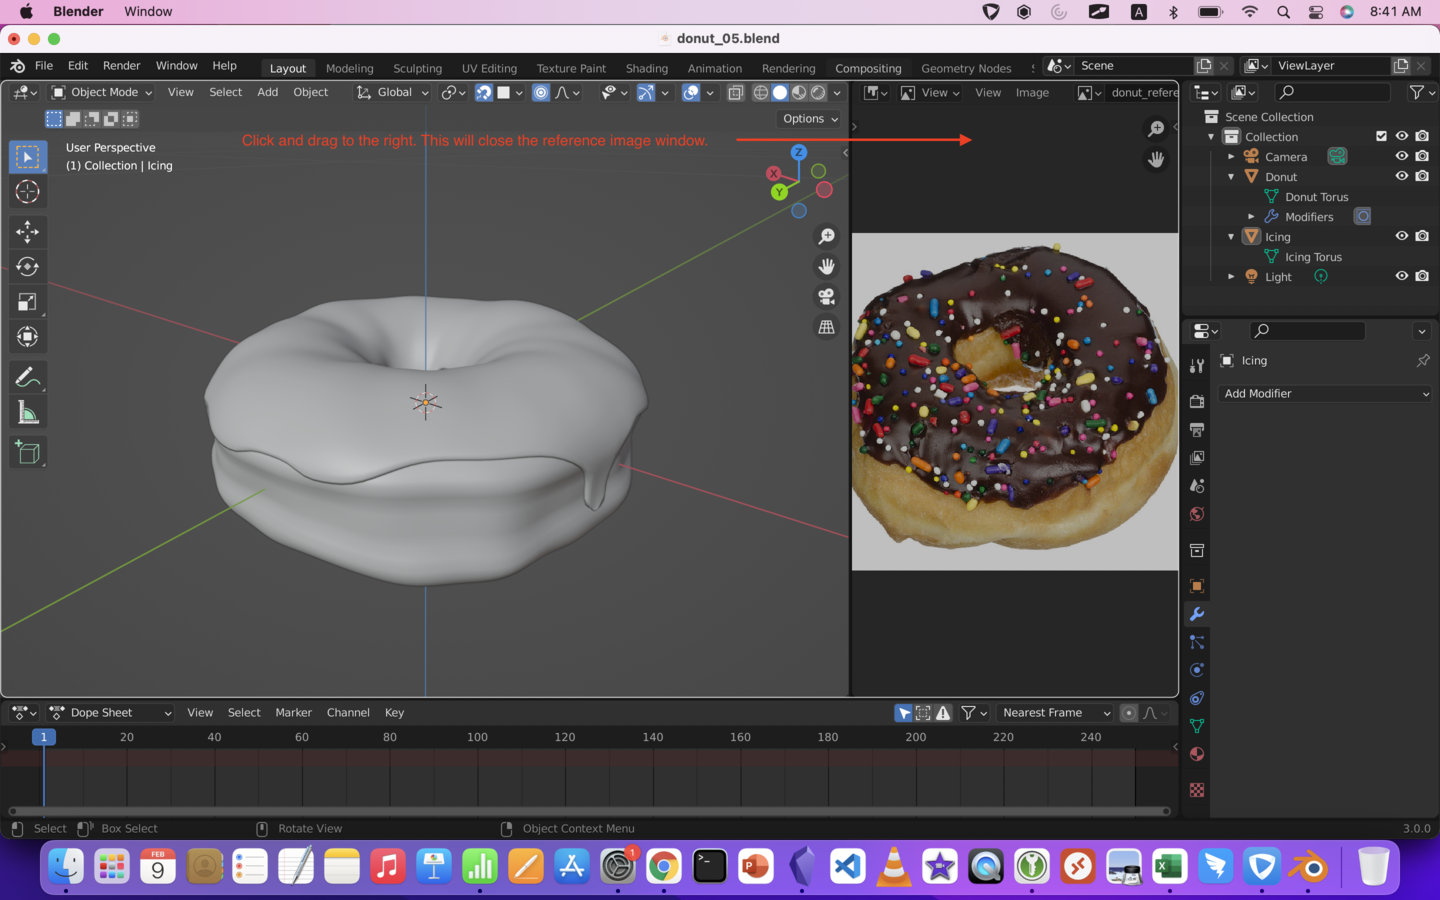Hide the Donut object in outliner
The height and width of the screenshot is (900, 1440).
1401,176
